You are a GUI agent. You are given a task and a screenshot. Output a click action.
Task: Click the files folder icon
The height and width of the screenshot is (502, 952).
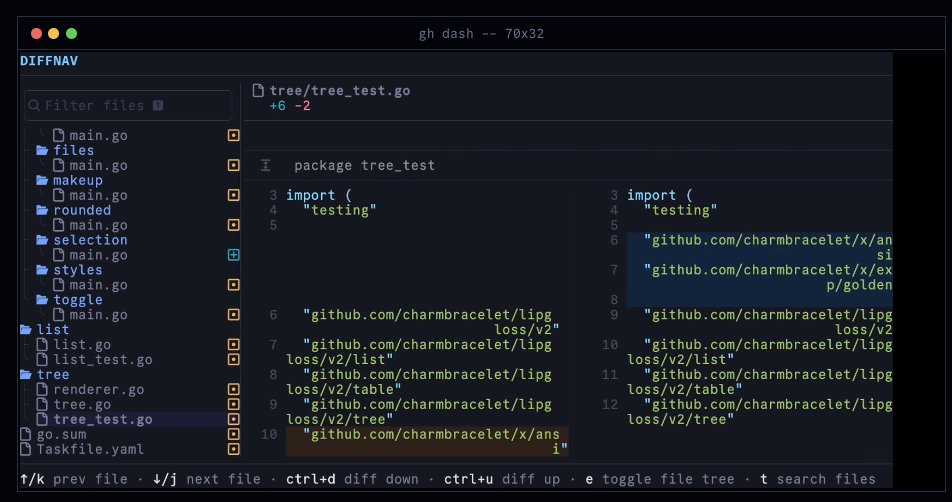[42, 150]
